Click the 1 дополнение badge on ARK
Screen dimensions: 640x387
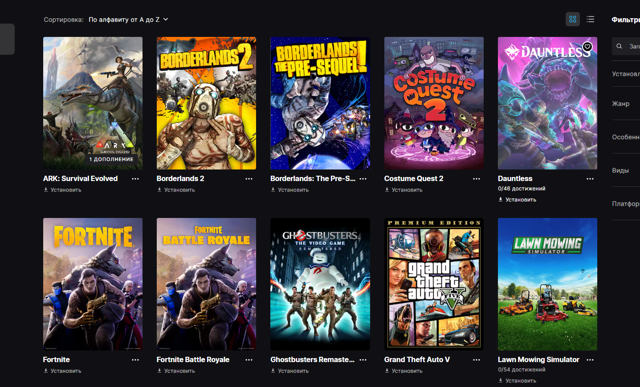[111, 159]
